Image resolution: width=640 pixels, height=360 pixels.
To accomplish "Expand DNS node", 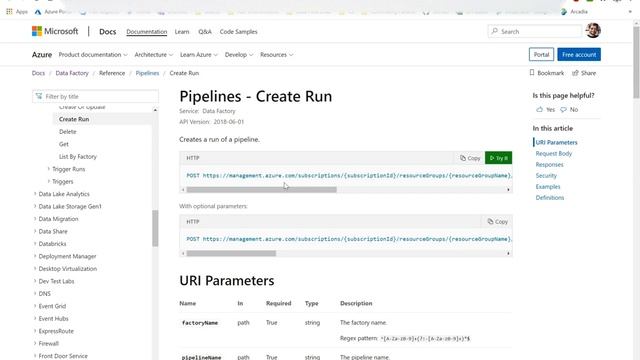I will coord(35,293).
